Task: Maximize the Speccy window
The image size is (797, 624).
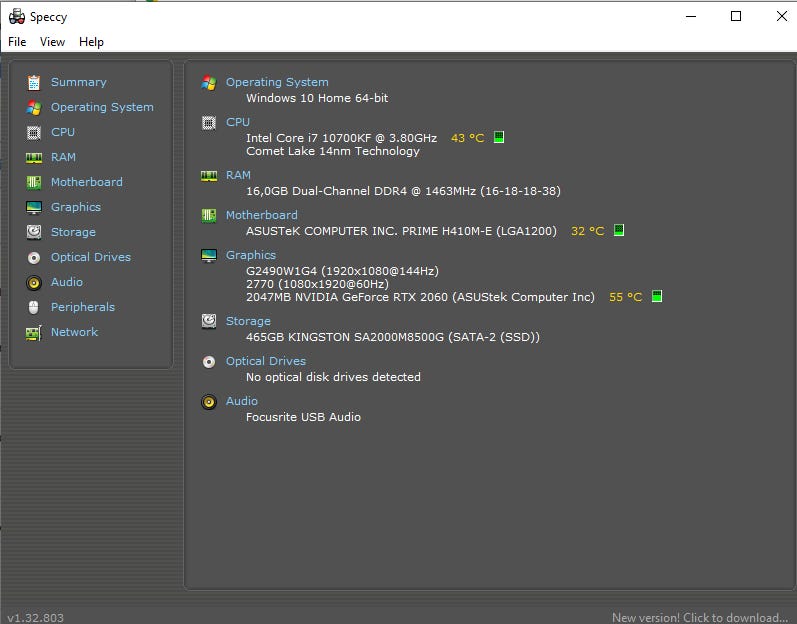Action: click(736, 16)
